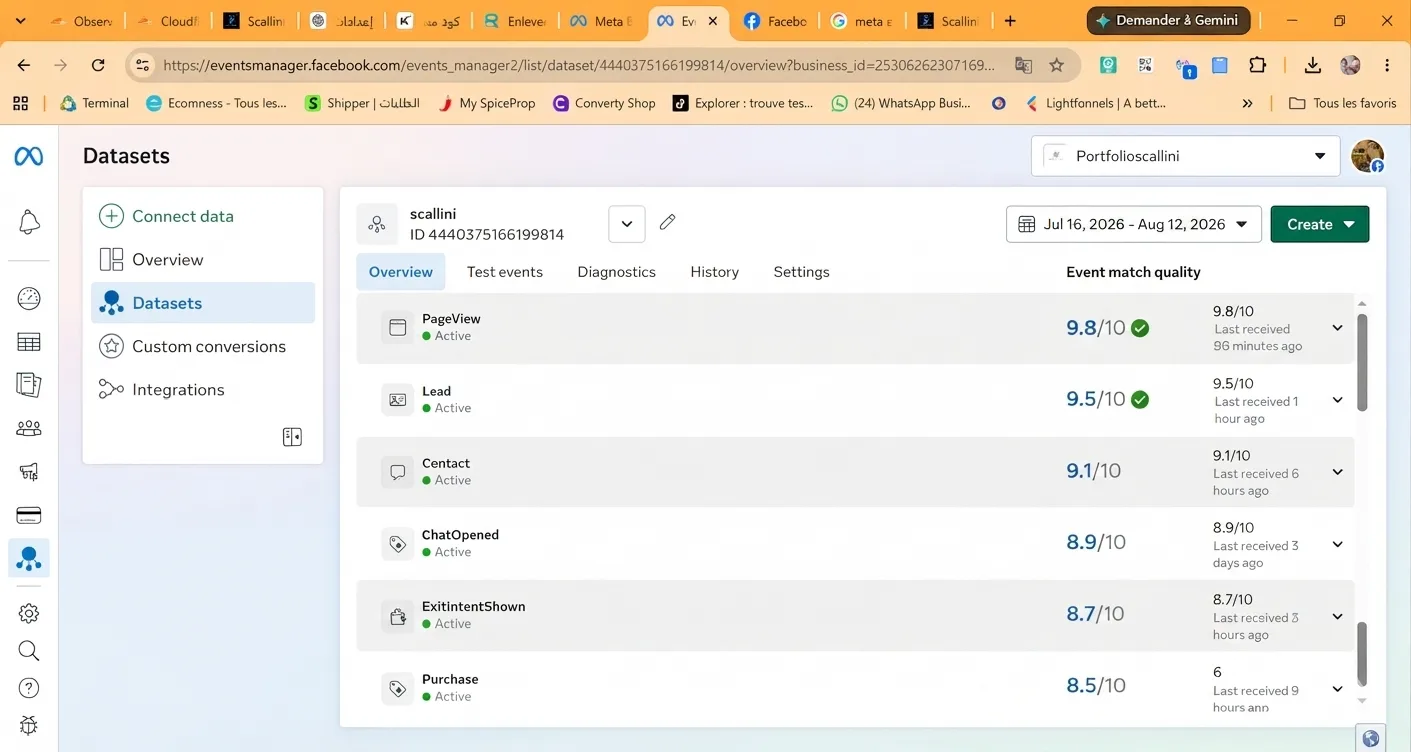Open the document pages icon in left rail
The width and height of the screenshot is (1411, 752).
click(29, 384)
